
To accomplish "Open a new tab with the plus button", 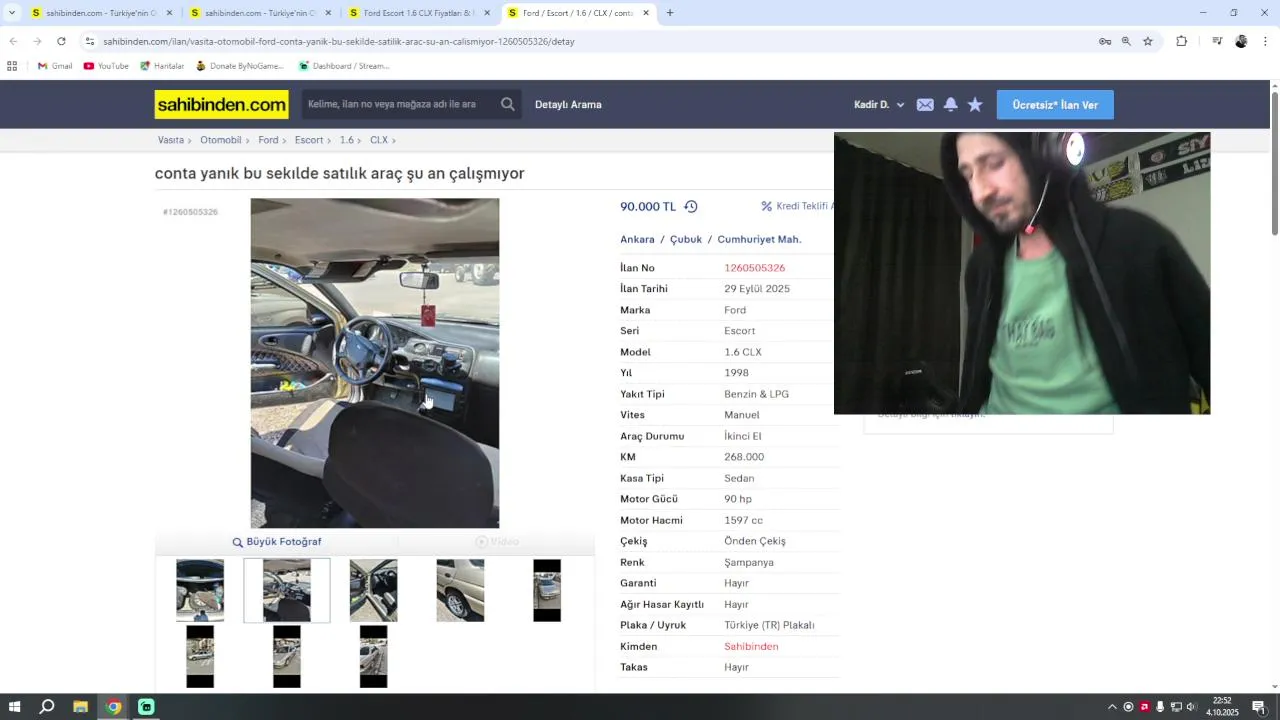I will (x=670, y=13).
